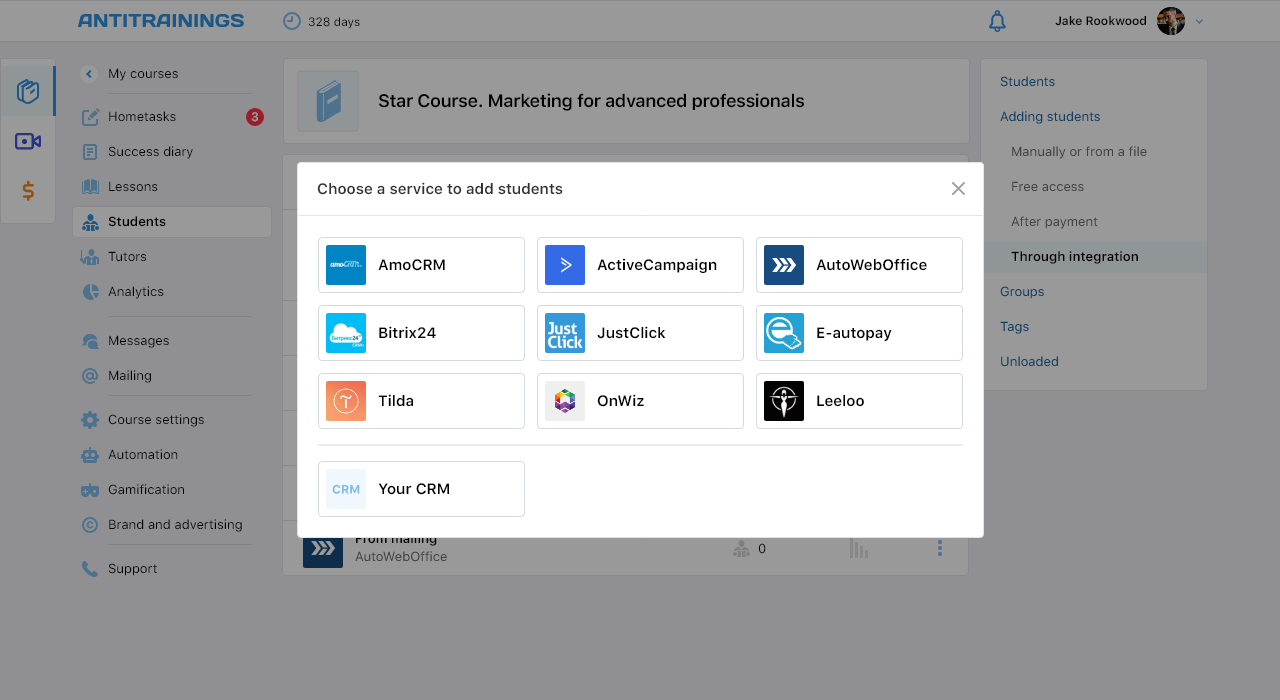Screen dimensions: 1280x700
Task: Click the AmoCRM logo icon
Action: click(x=346, y=265)
